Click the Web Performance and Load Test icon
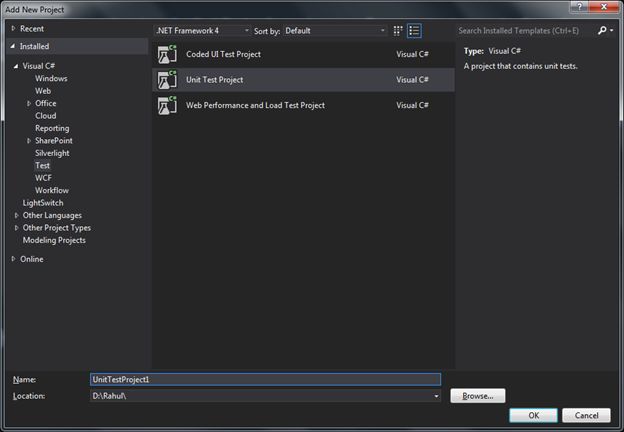 (x=167, y=105)
